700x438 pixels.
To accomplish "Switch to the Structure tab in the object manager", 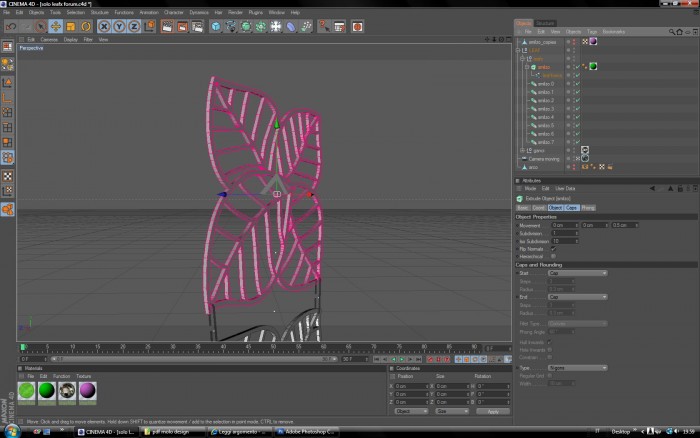I will pos(545,23).
